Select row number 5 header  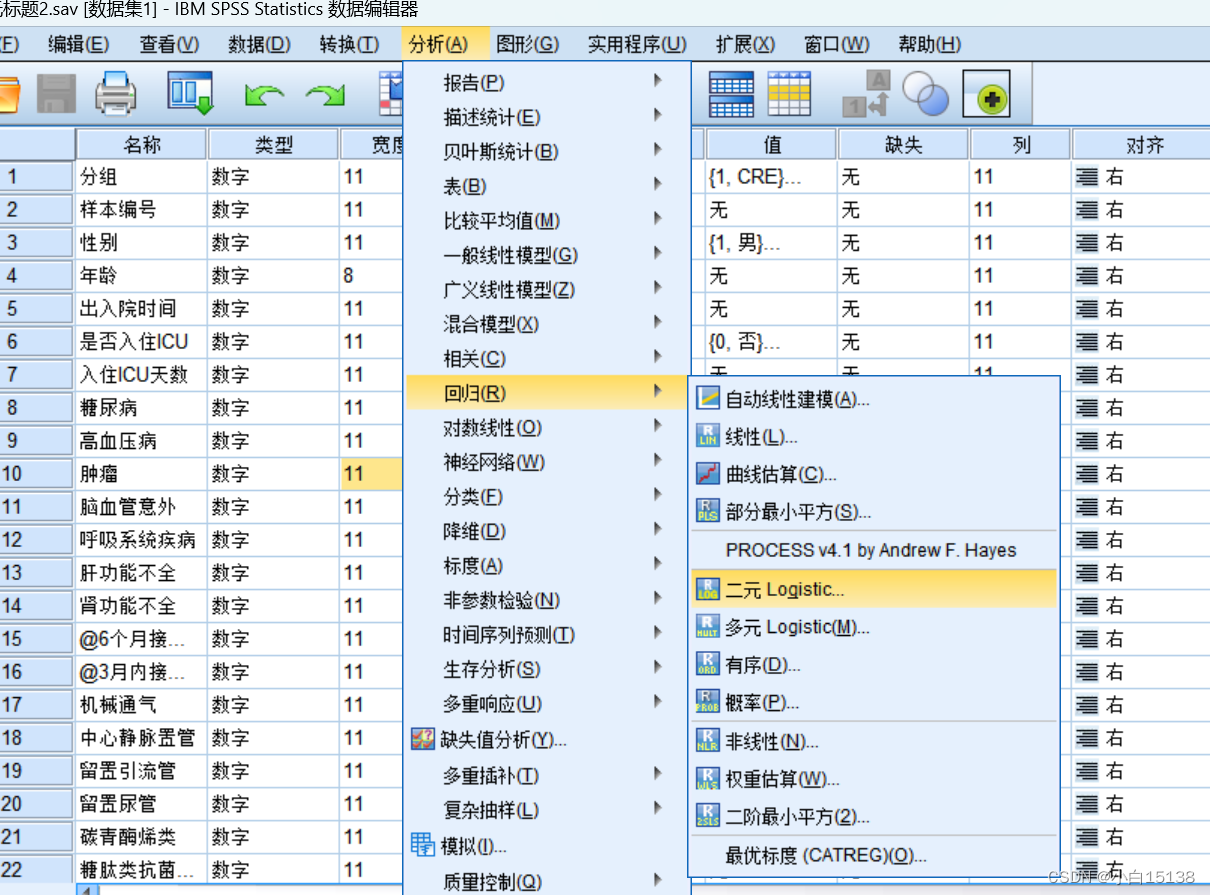pos(37,309)
